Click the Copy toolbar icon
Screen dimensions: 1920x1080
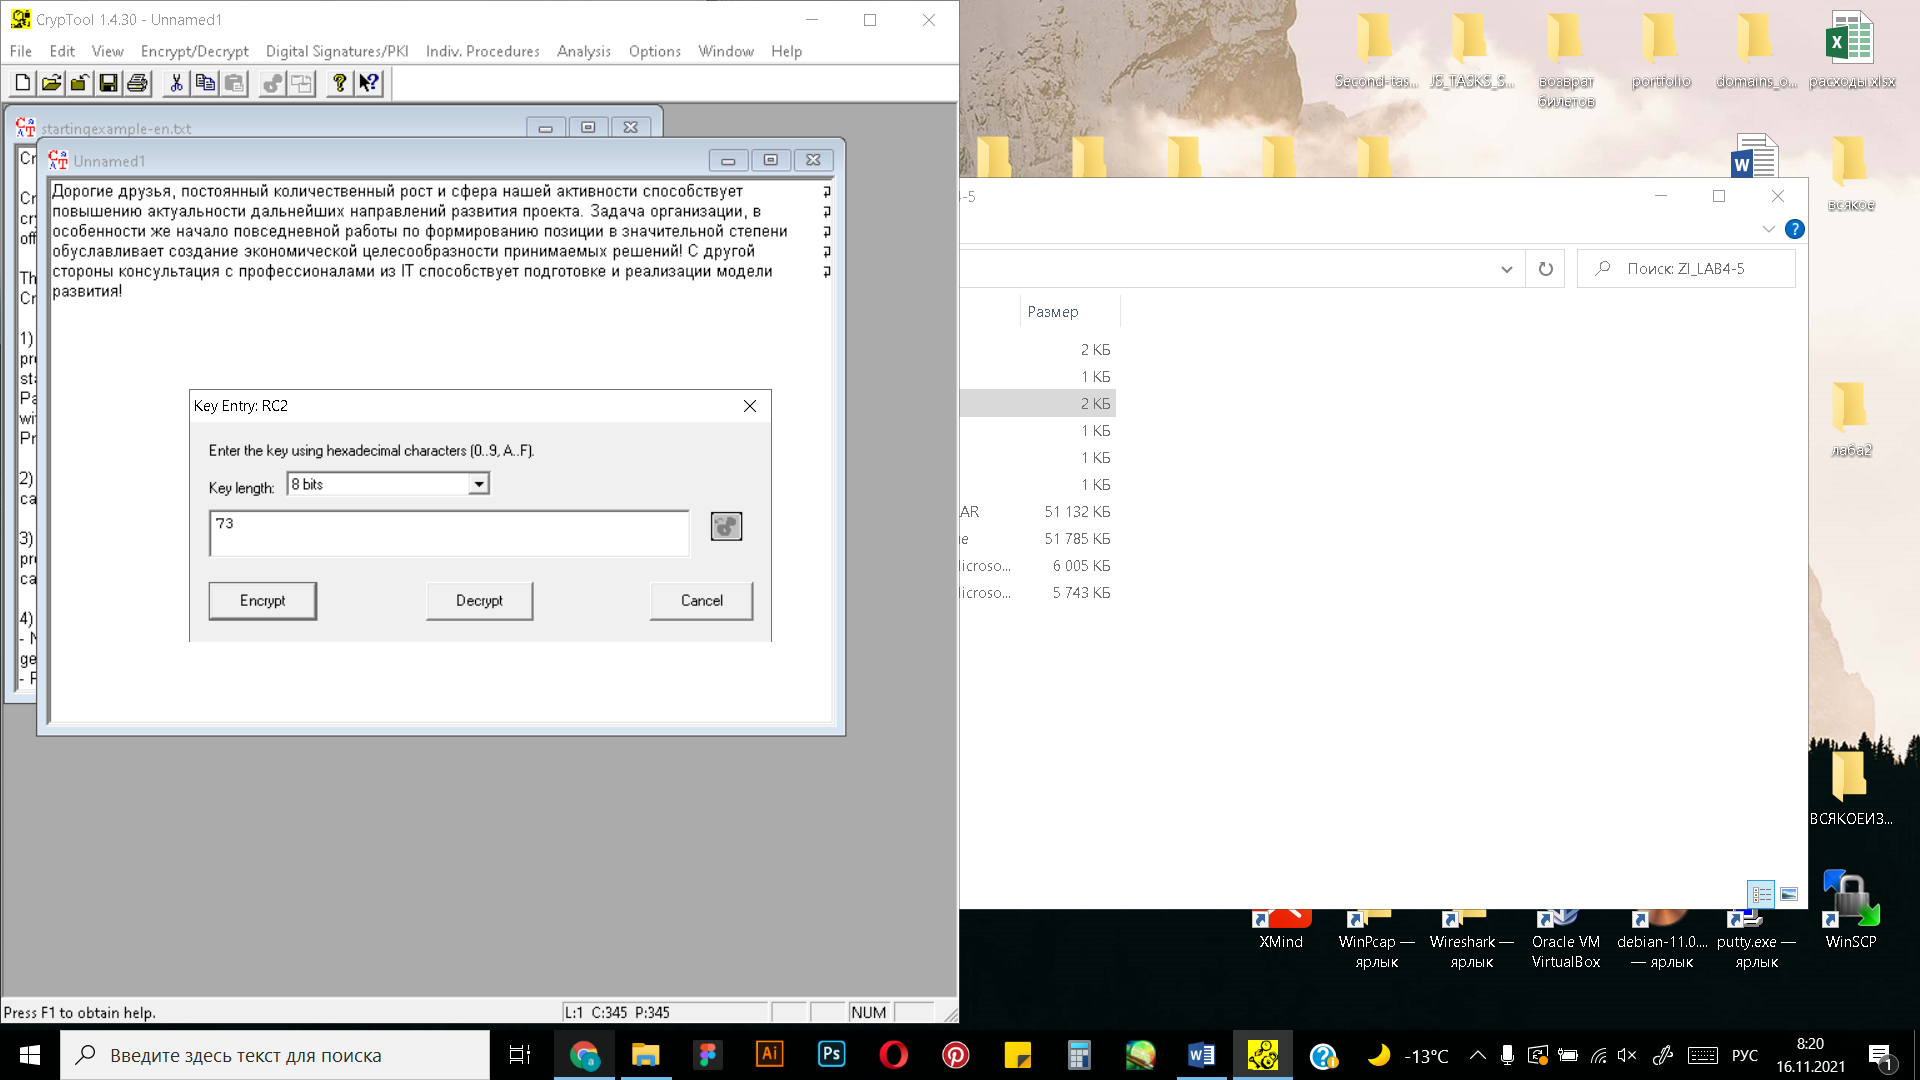pyautogui.click(x=205, y=83)
